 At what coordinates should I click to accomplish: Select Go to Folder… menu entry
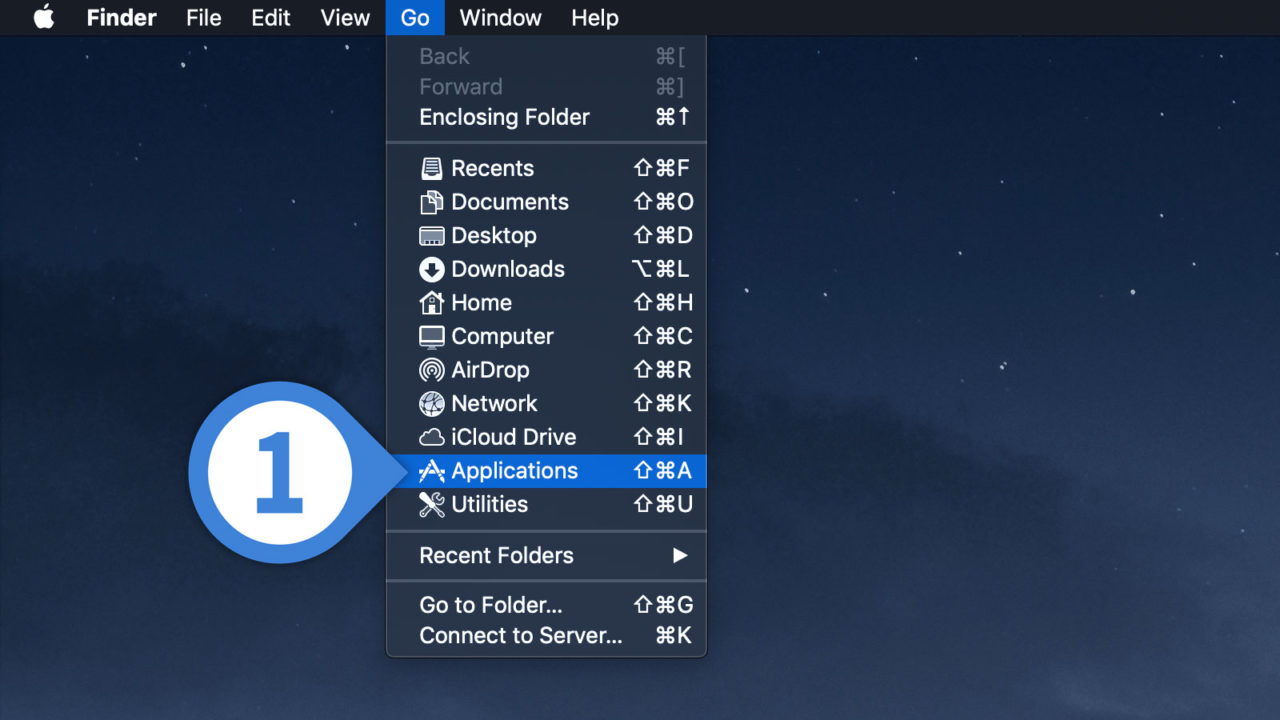coord(546,605)
